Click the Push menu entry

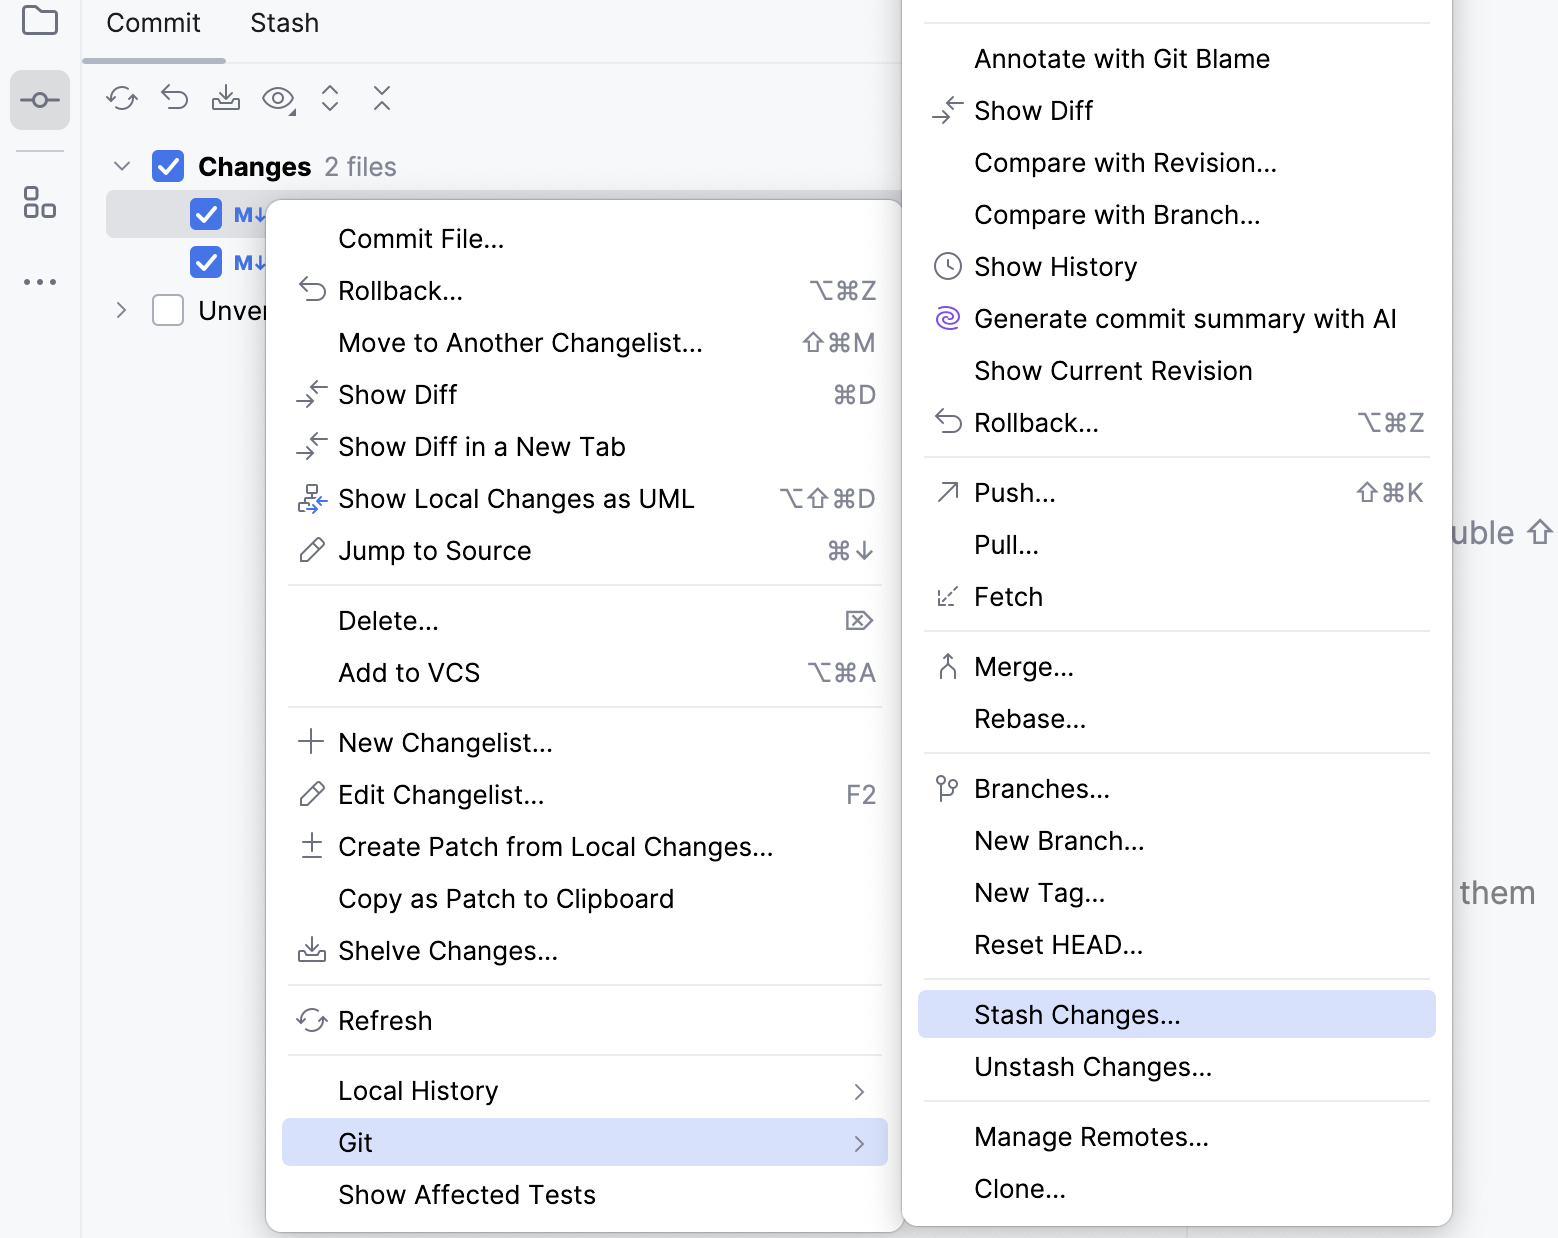pos(1014,492)
